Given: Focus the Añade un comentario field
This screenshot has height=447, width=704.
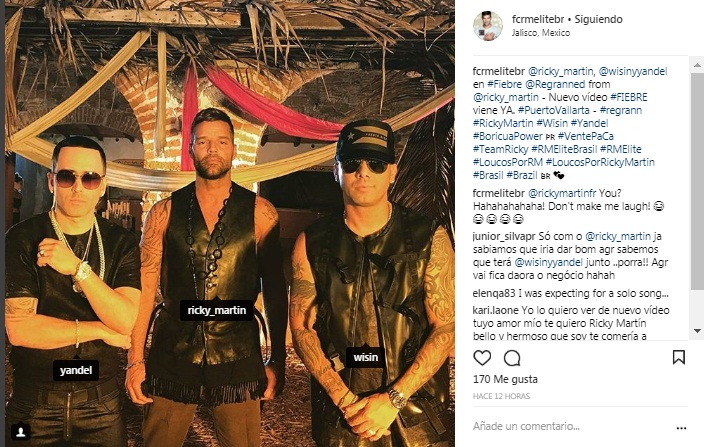Looking at the screenshot, I should [570, 426].
